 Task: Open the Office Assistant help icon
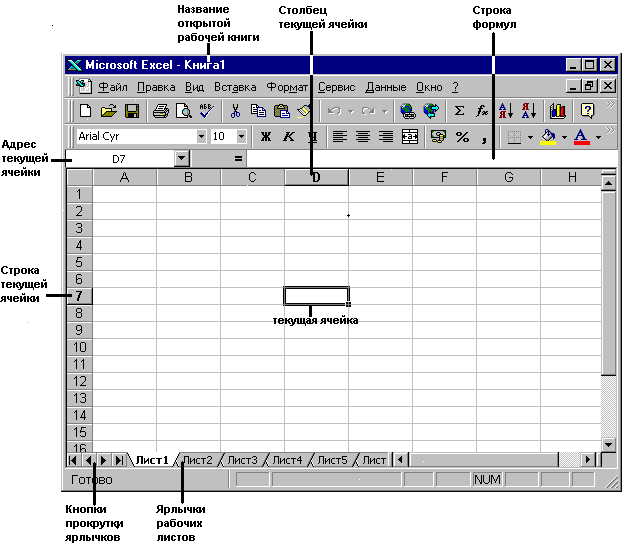click(x=587, y=111)
